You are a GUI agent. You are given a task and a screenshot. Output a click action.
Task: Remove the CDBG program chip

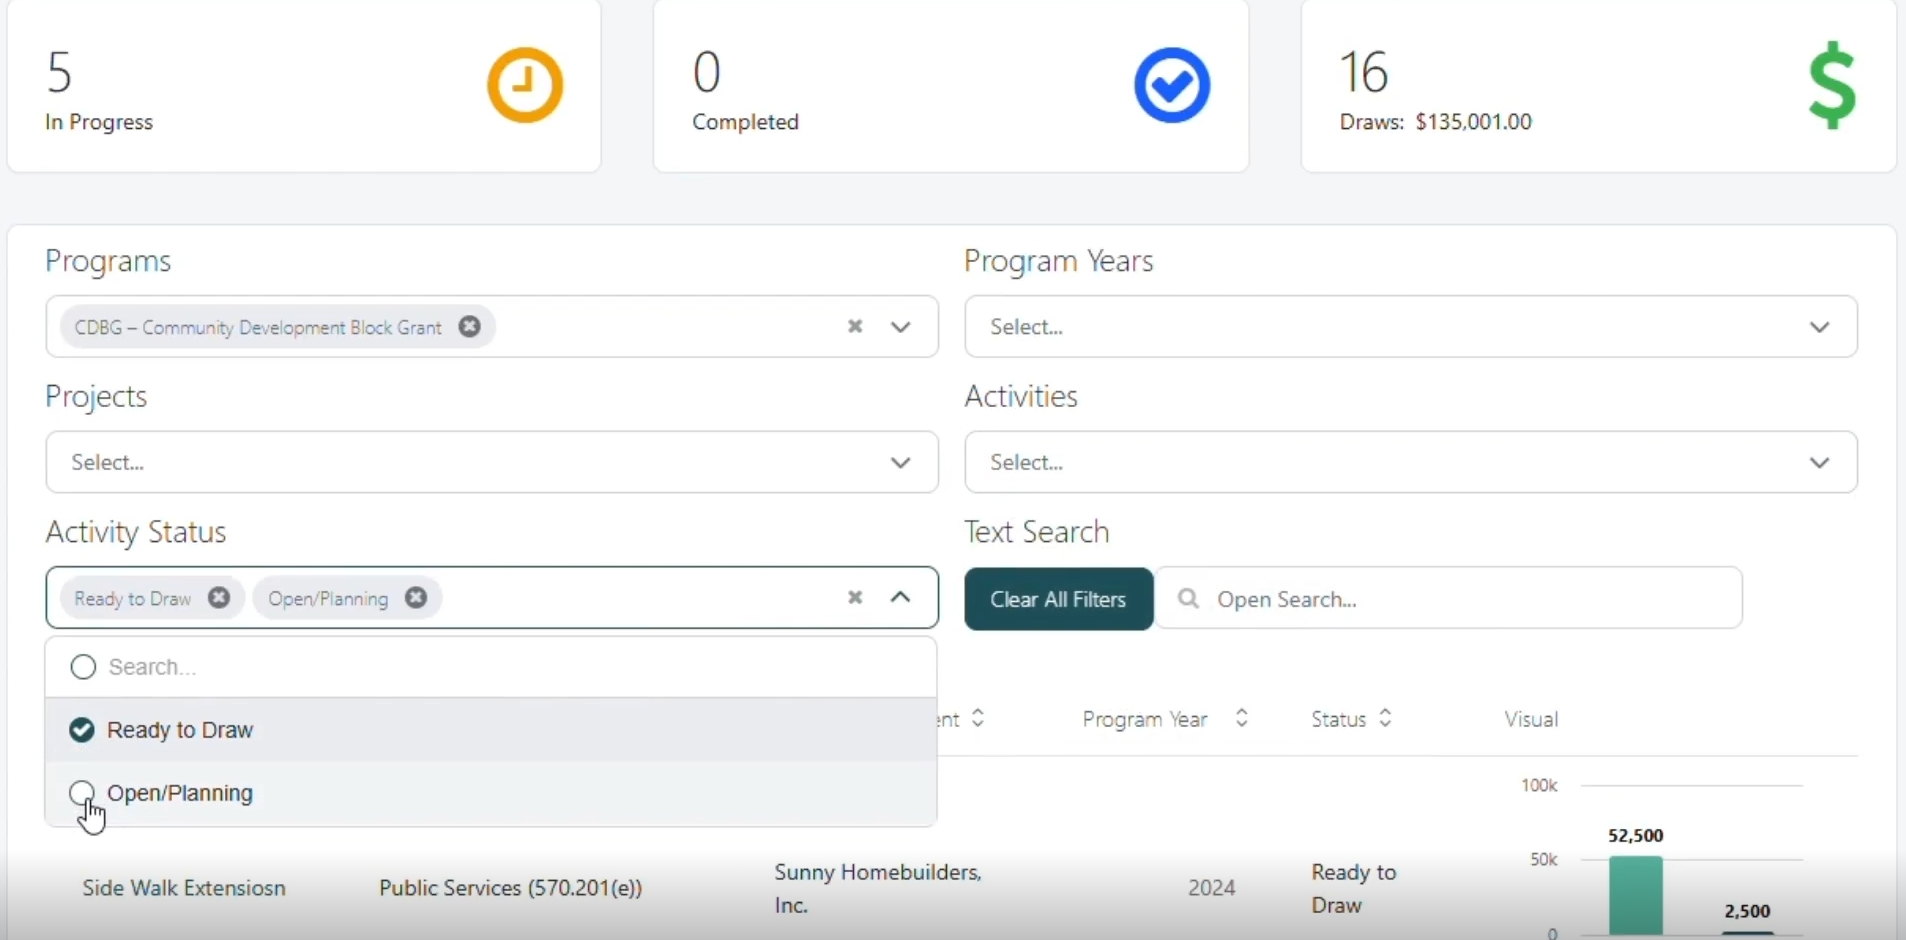(x=469, y=327)
